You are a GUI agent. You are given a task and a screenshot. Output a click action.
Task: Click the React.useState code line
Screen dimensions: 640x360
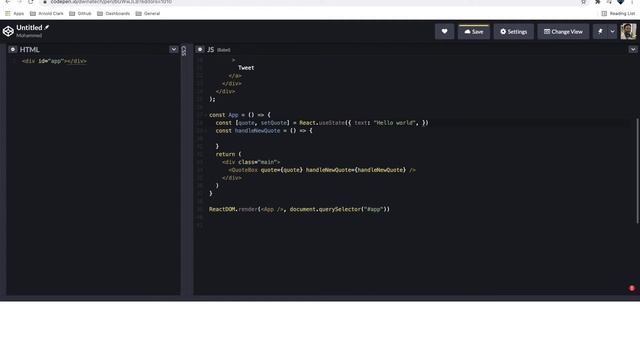point(322,123)
